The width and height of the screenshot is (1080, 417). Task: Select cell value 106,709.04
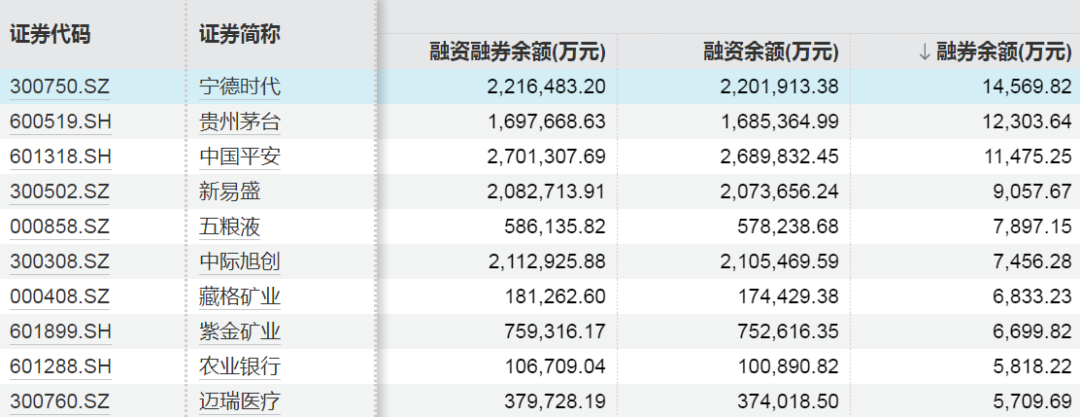[555, 367]
